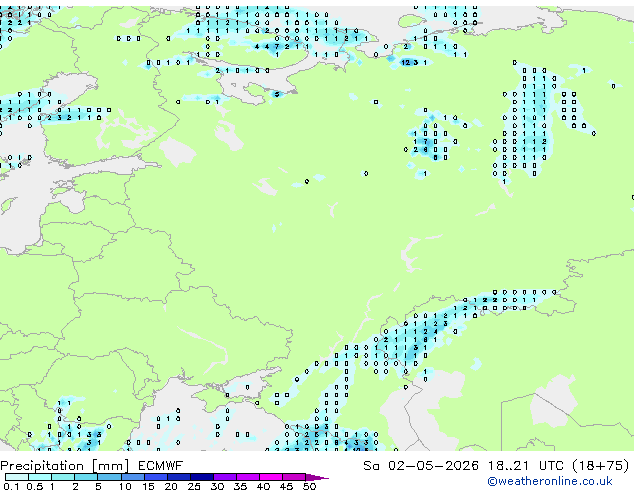Click the '20' legend value
This screenshot has width=634, height=490.
pos(171,486)
